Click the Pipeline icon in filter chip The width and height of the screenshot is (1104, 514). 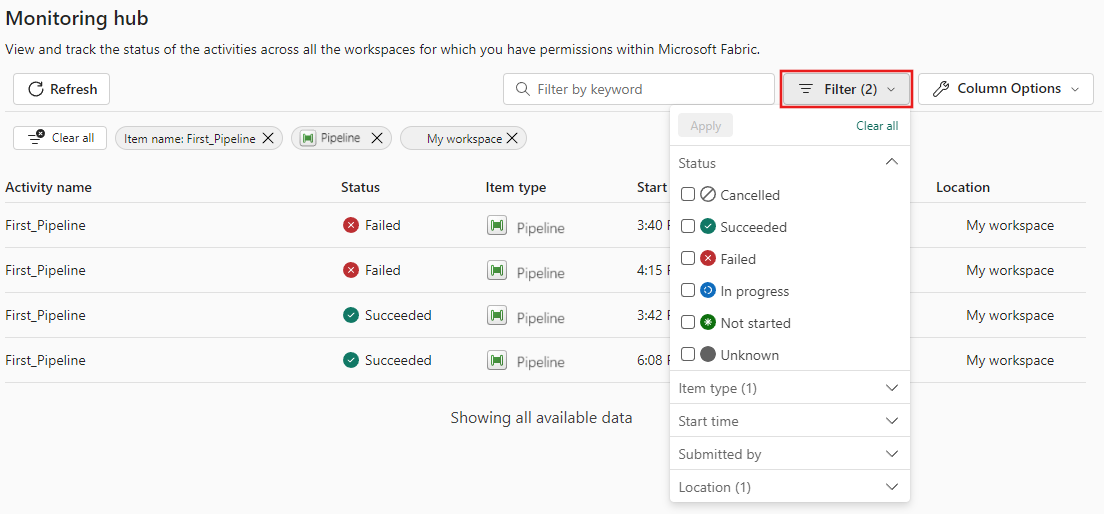tap(308, 139)
